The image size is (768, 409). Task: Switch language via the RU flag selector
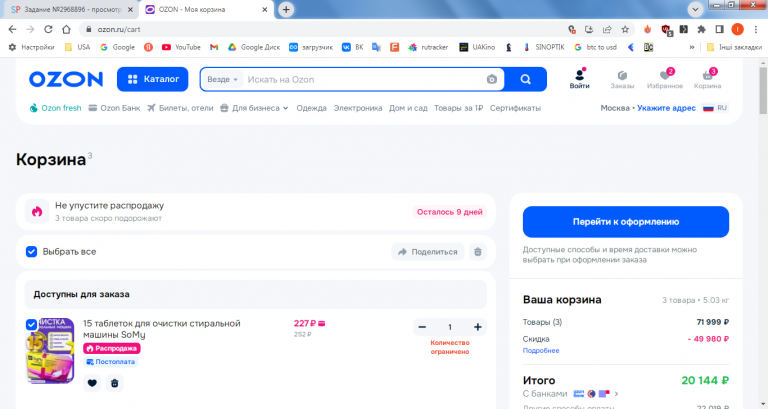[715, 108]
